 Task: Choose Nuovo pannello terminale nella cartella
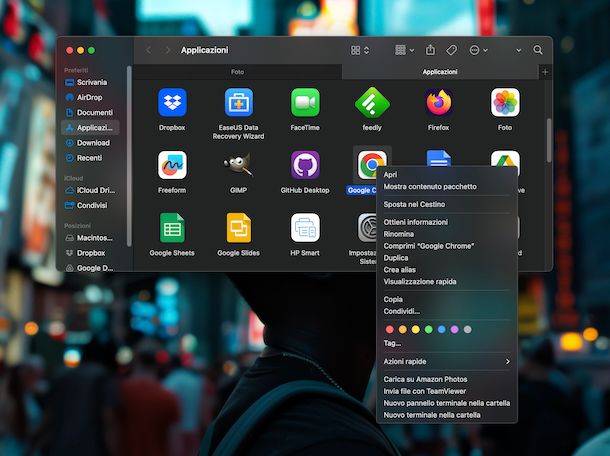(447, 403)
